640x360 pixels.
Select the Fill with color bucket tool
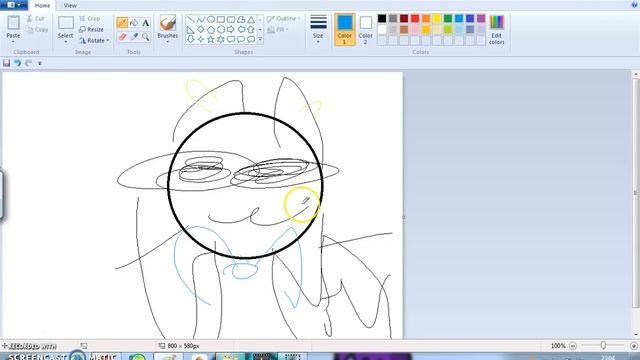pyautogui.click(x=134, y=23)
